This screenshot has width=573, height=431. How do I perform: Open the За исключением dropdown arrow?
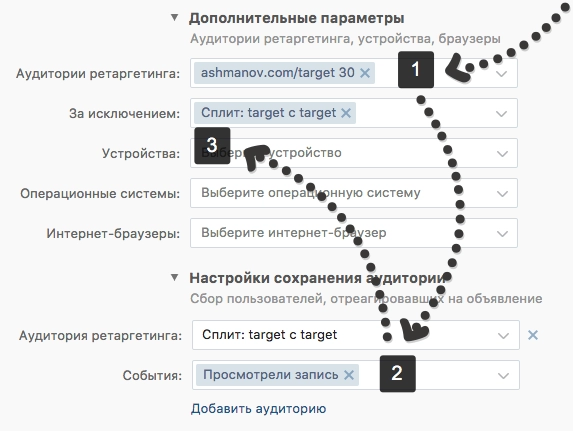(502, 114)
